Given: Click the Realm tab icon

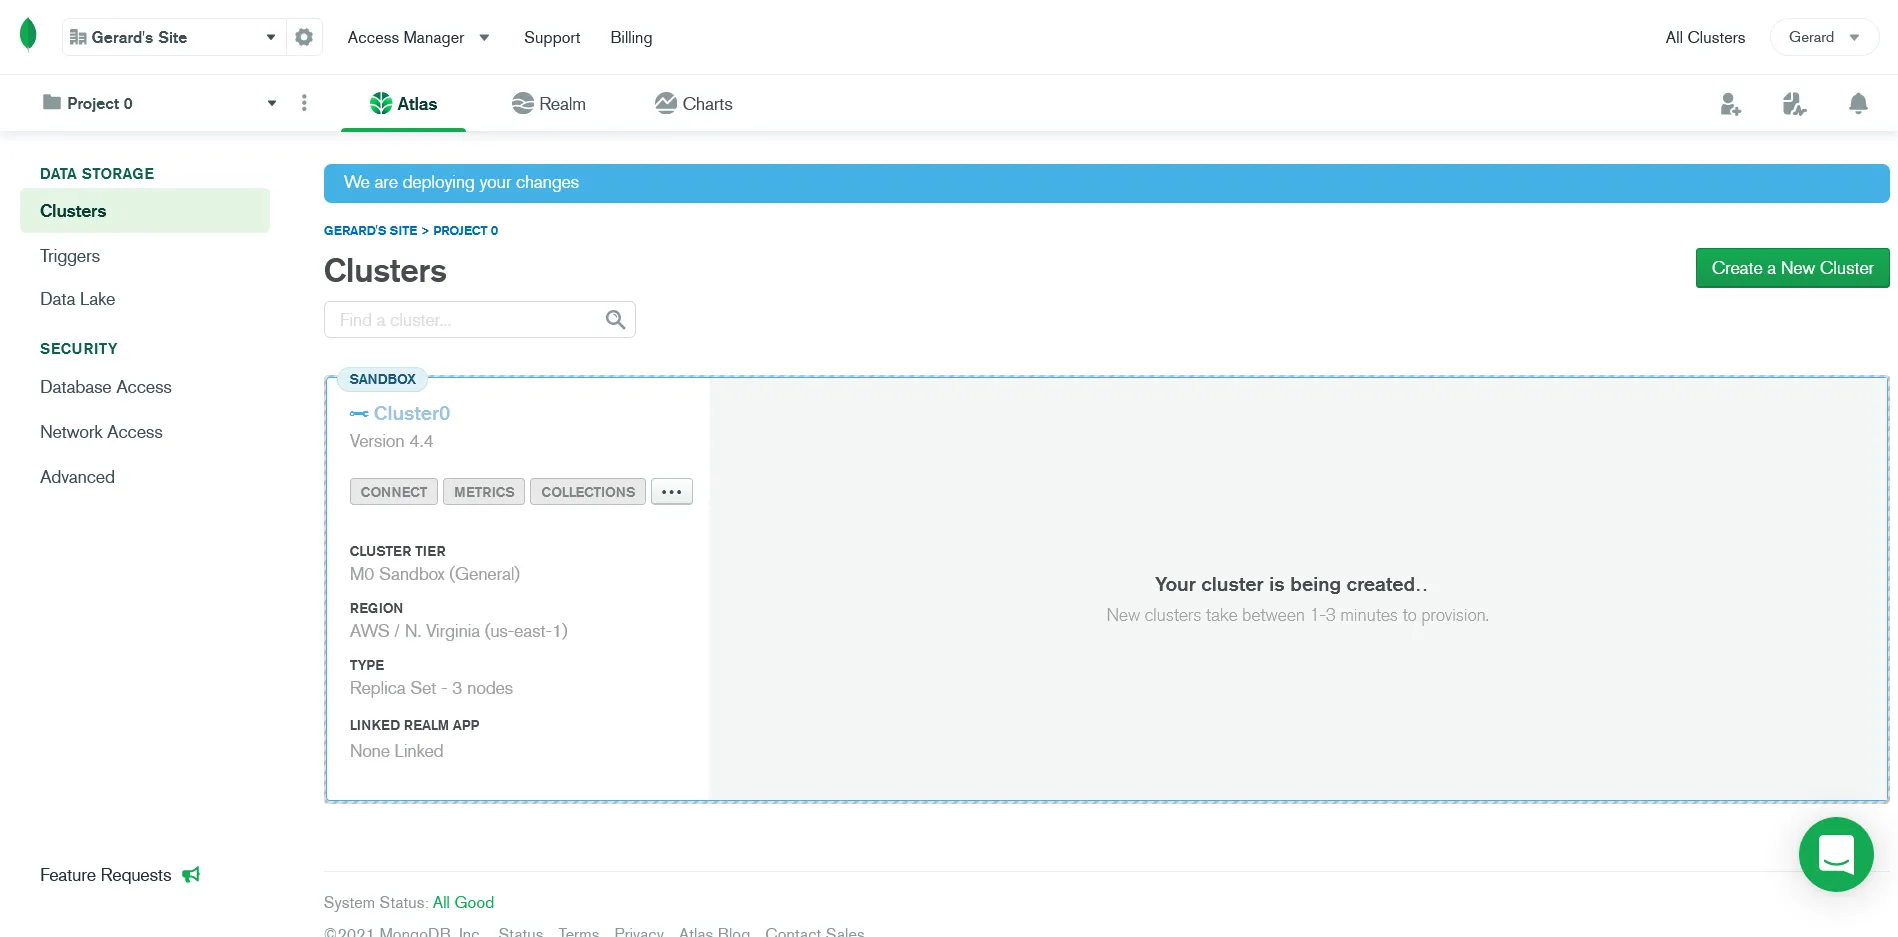Looking at the screenshot, I should pos(522,103).
